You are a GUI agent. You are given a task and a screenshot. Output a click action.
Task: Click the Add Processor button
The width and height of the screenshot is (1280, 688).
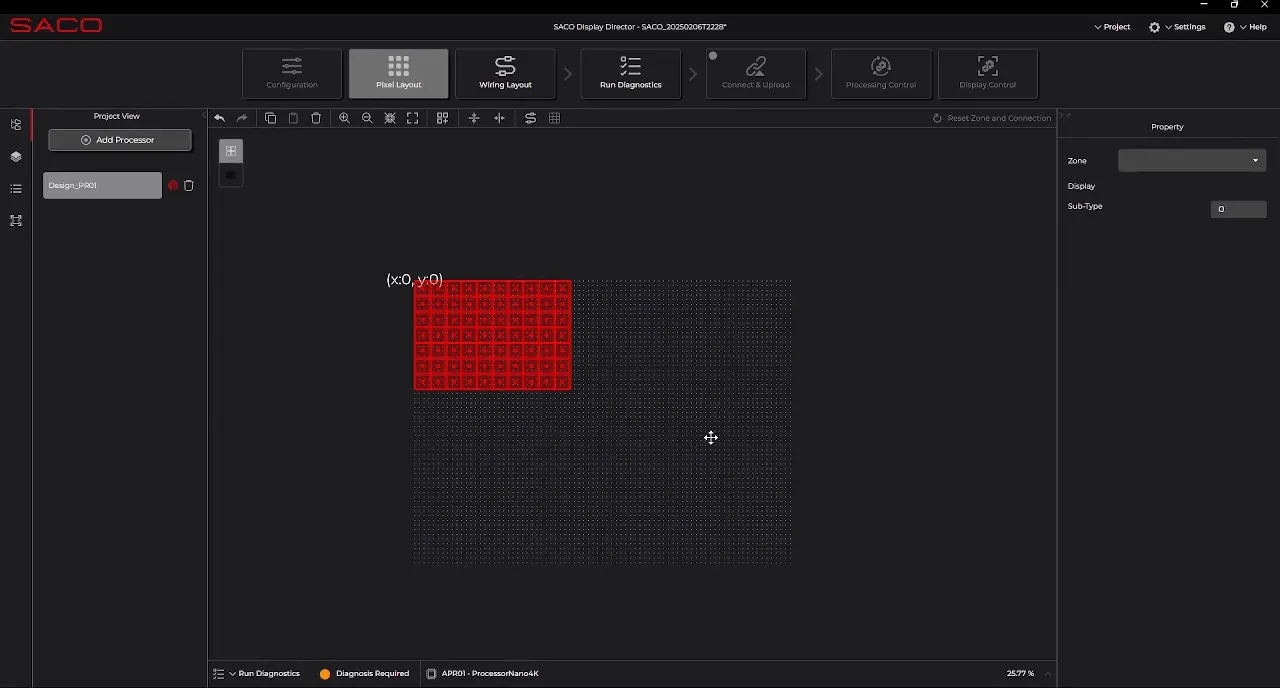click(x=119, y=140)
